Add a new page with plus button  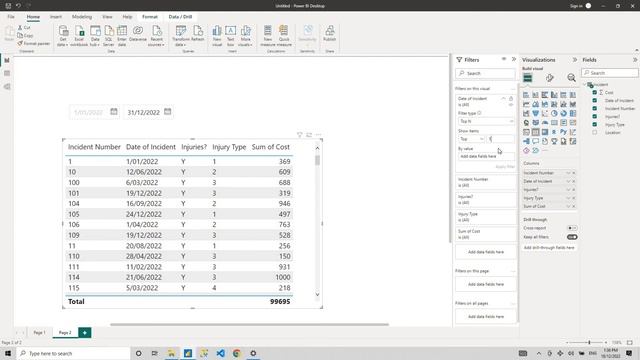84,333
